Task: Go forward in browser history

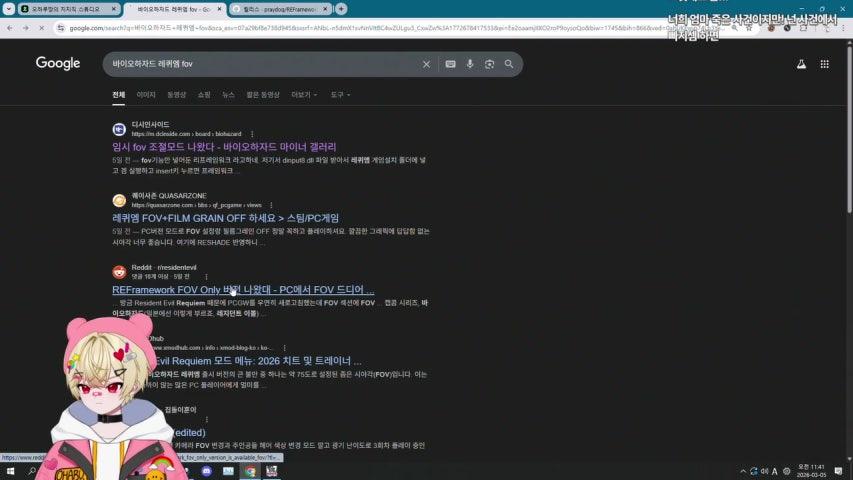Action: 26,28
